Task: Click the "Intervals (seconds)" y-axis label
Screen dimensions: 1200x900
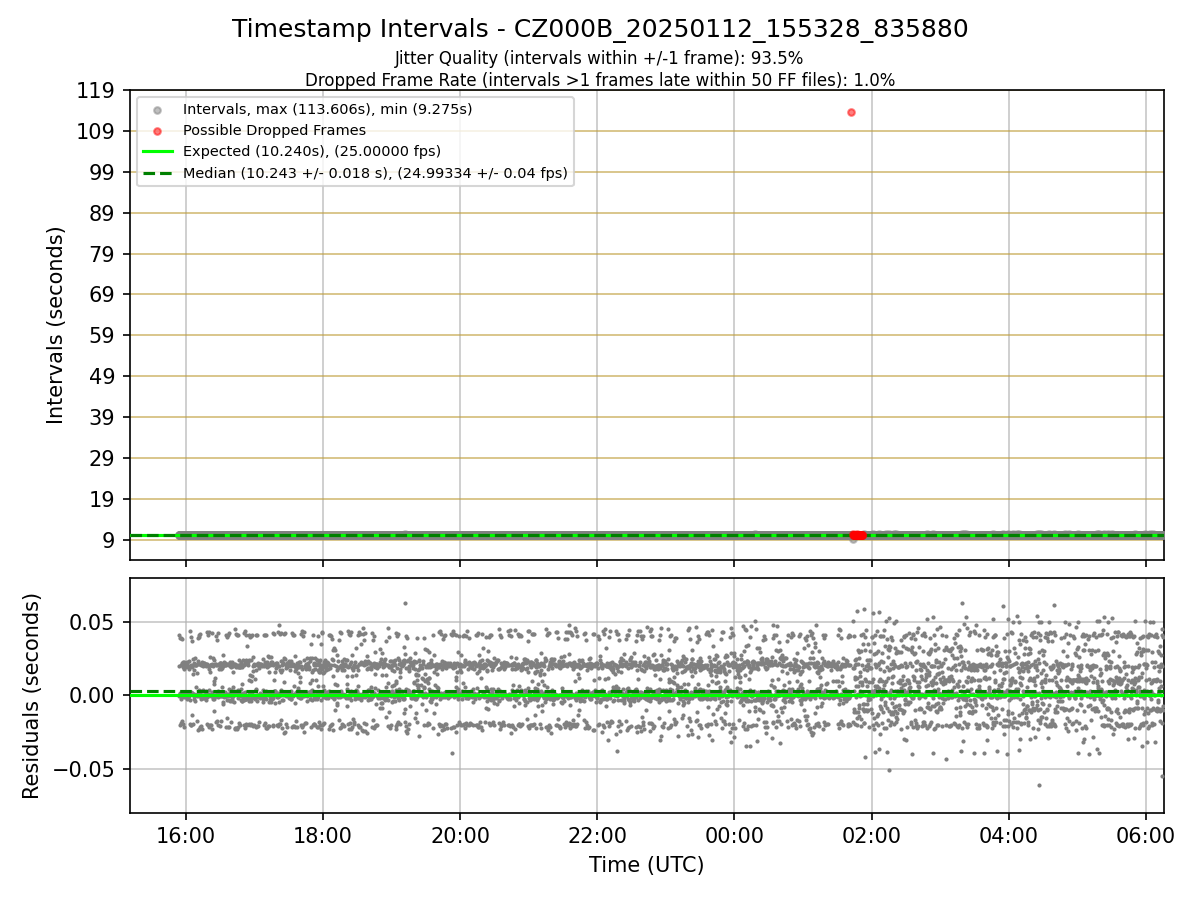Action: [56, 325]
